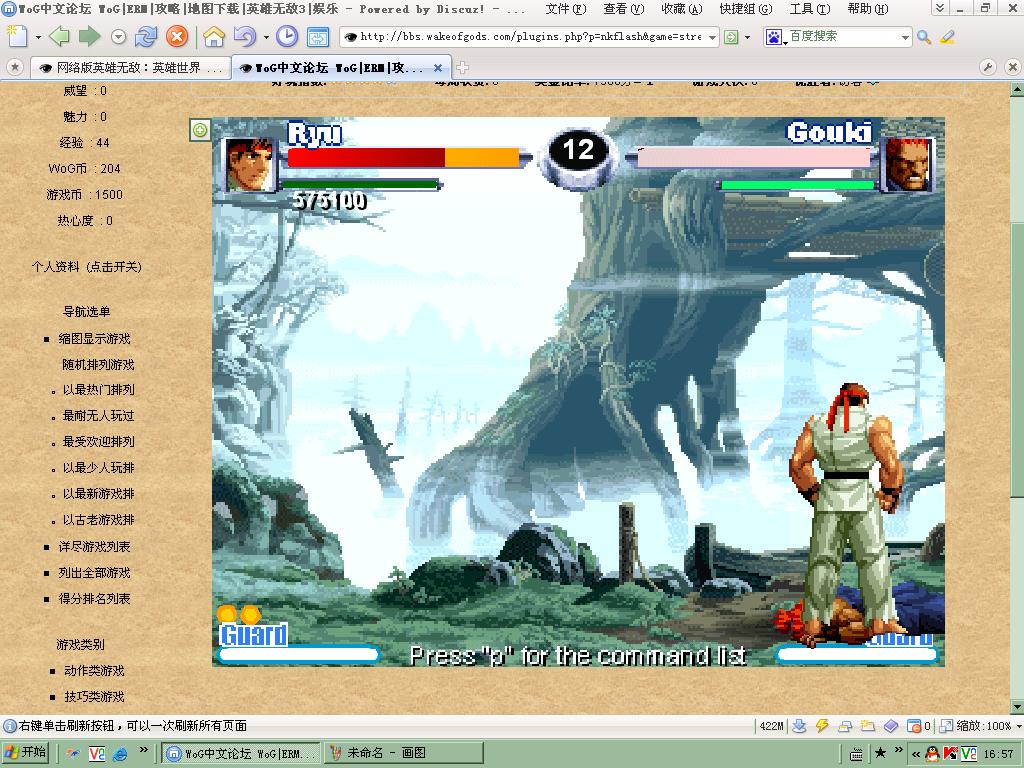Click the highlighter pen icon
Viewport: 1024px width, 768px height.
pos(947,37)
